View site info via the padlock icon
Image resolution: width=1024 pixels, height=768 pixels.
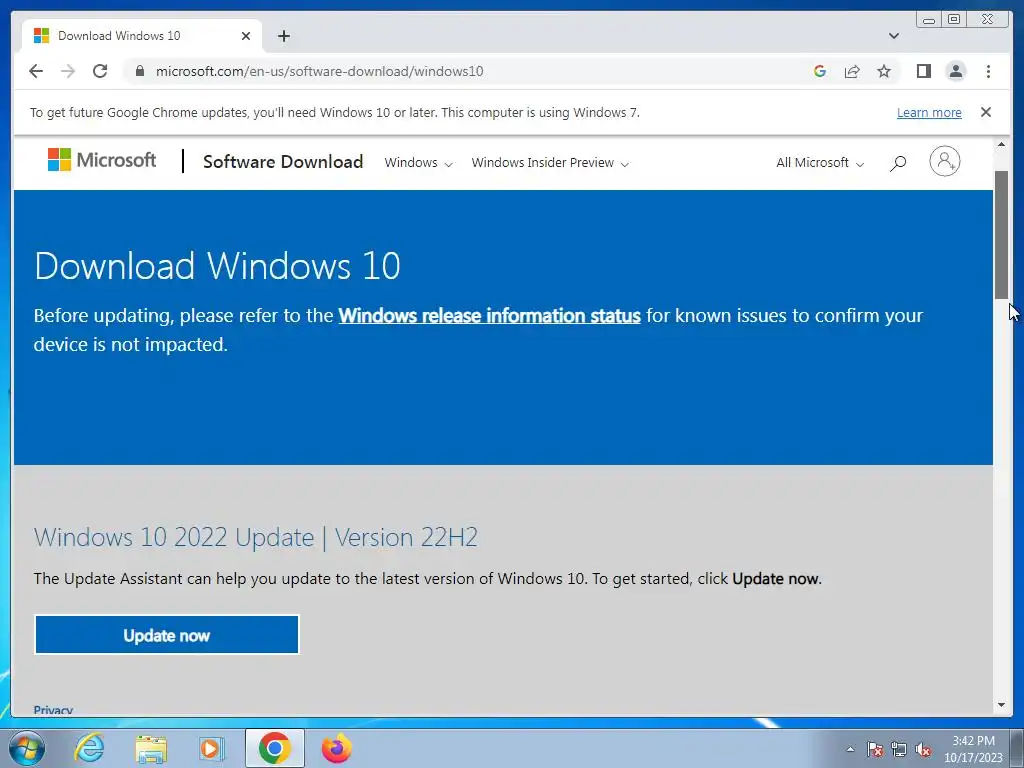click(x=139, y=71)
